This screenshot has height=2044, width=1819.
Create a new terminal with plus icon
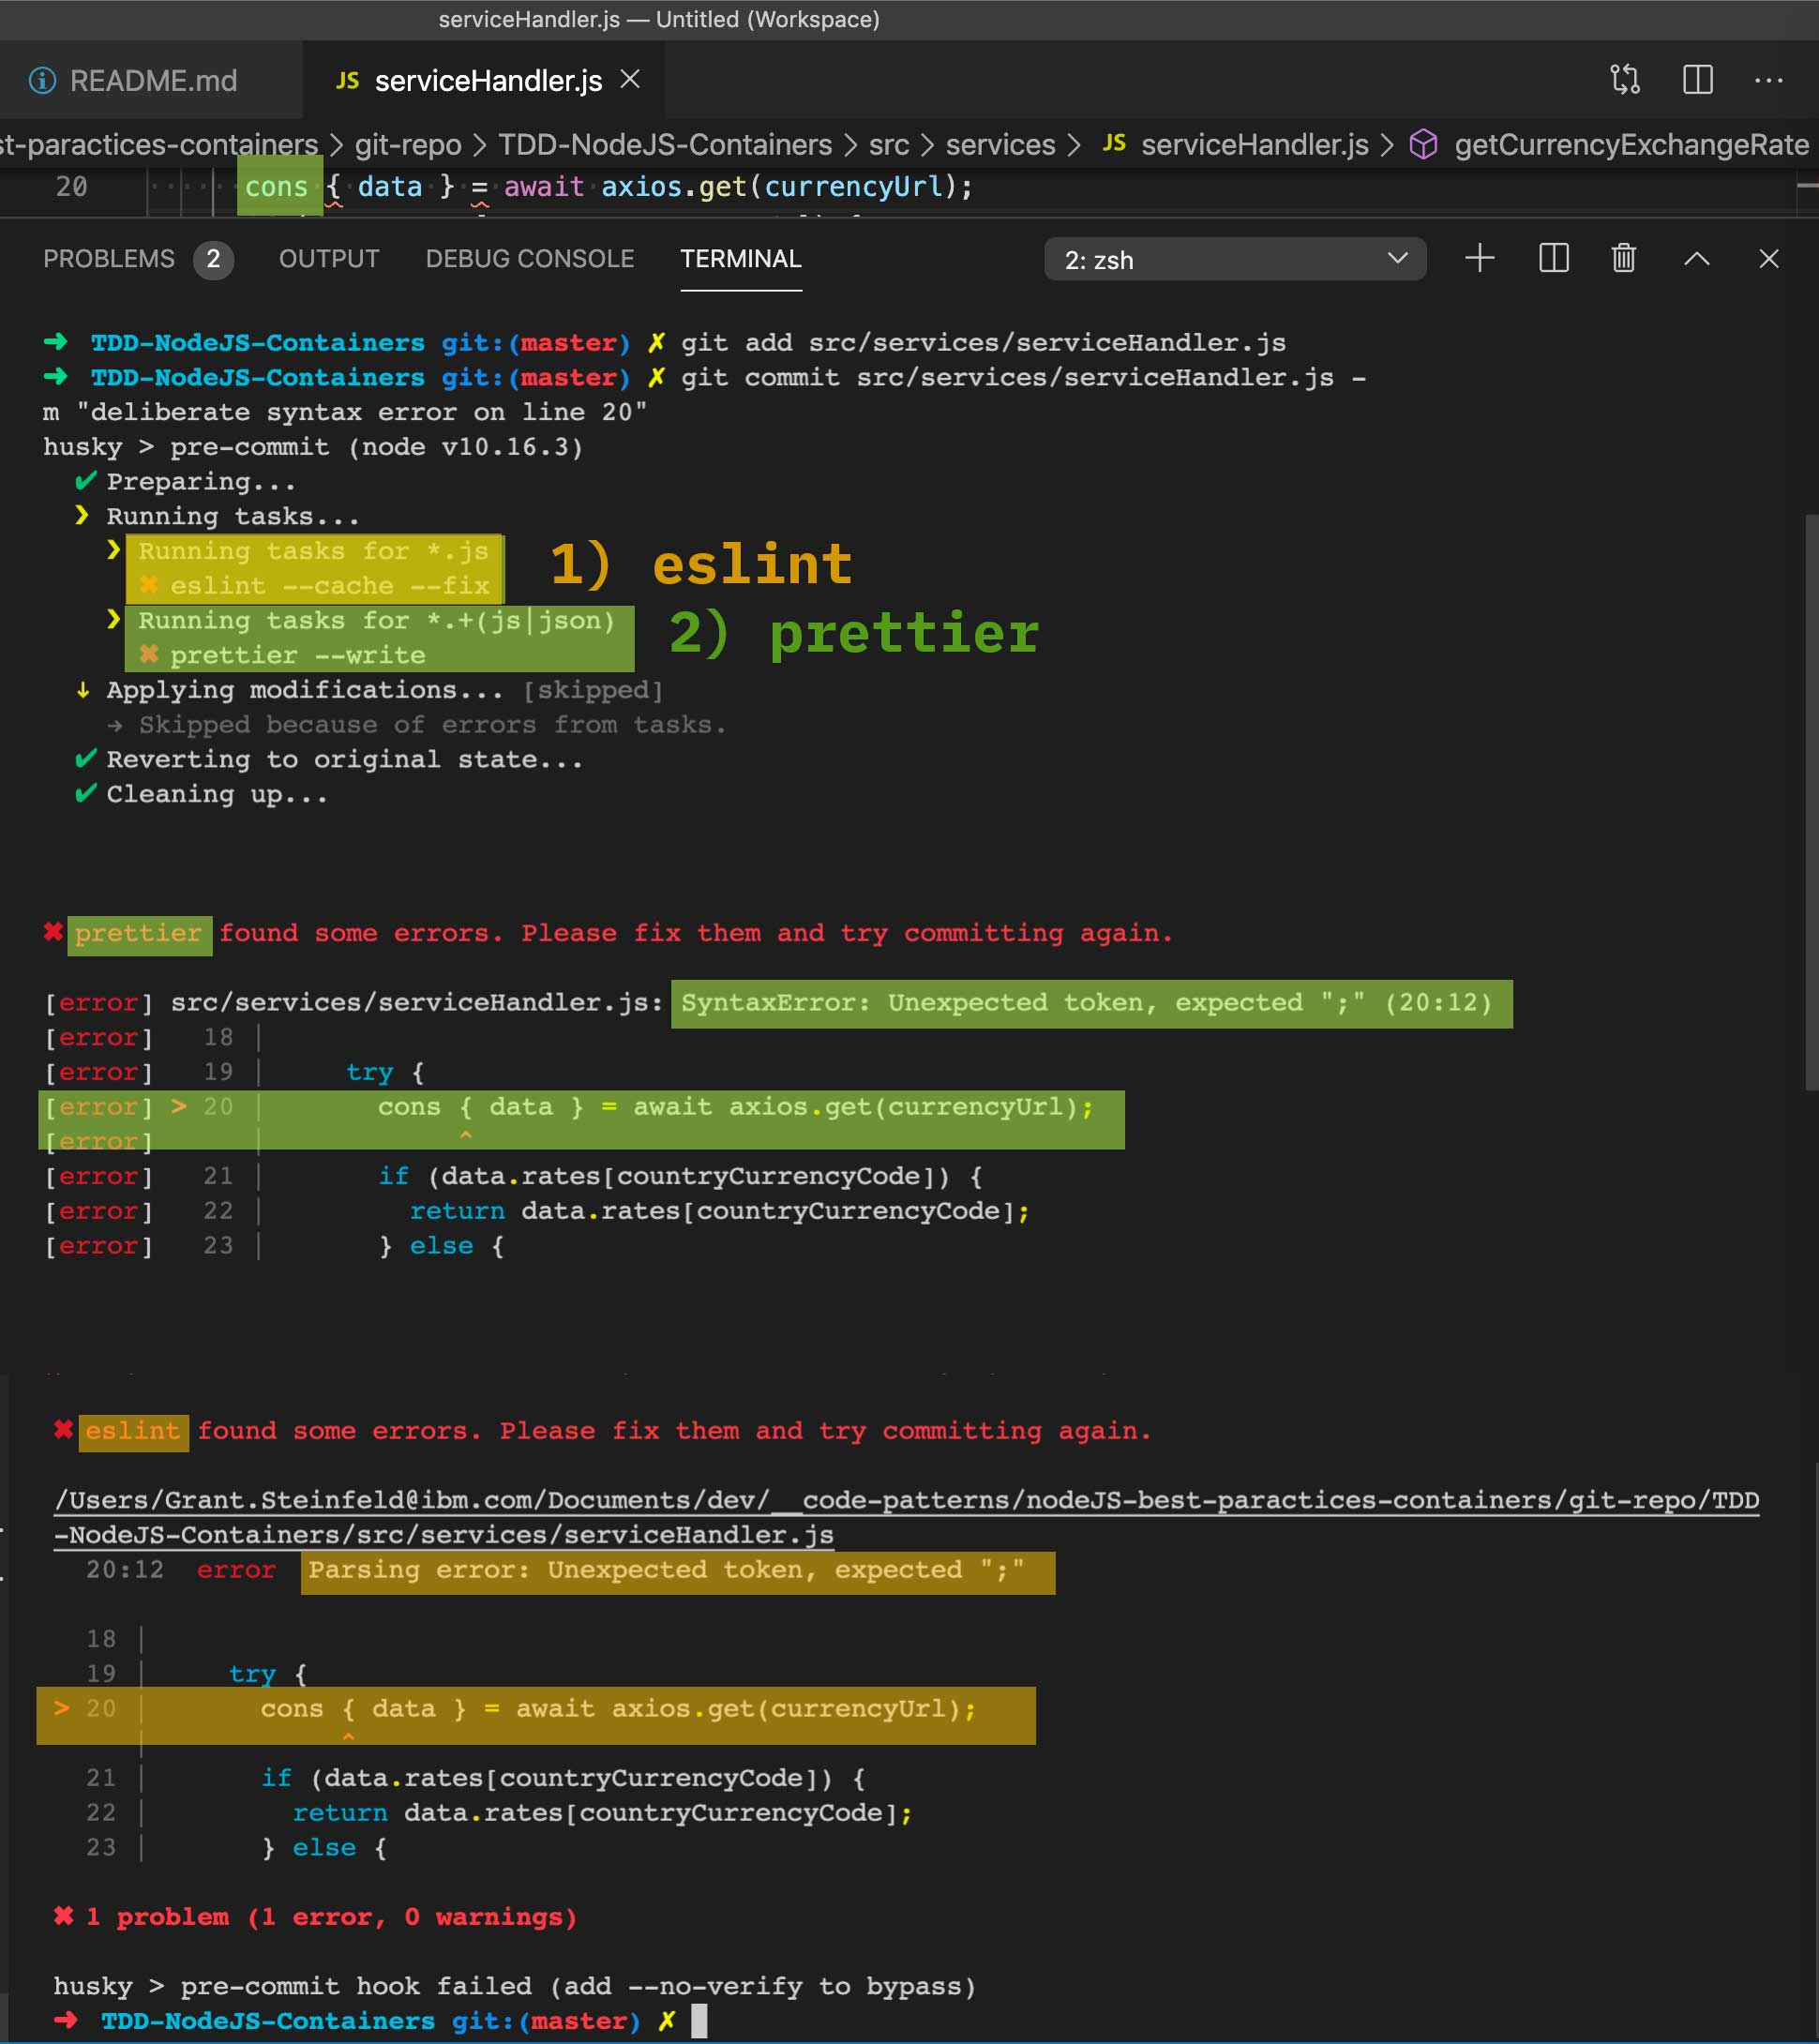(1479, 259)
